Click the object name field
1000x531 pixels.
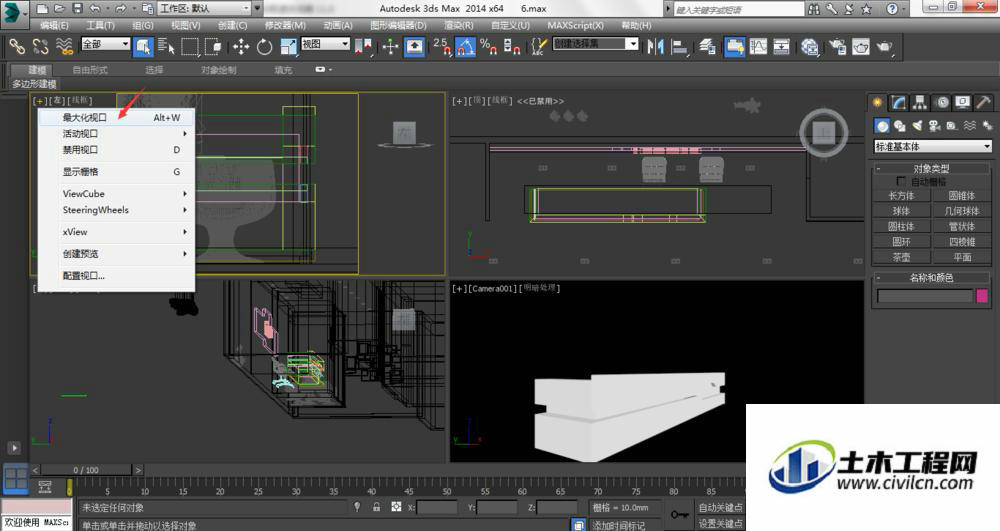(925, 296)
